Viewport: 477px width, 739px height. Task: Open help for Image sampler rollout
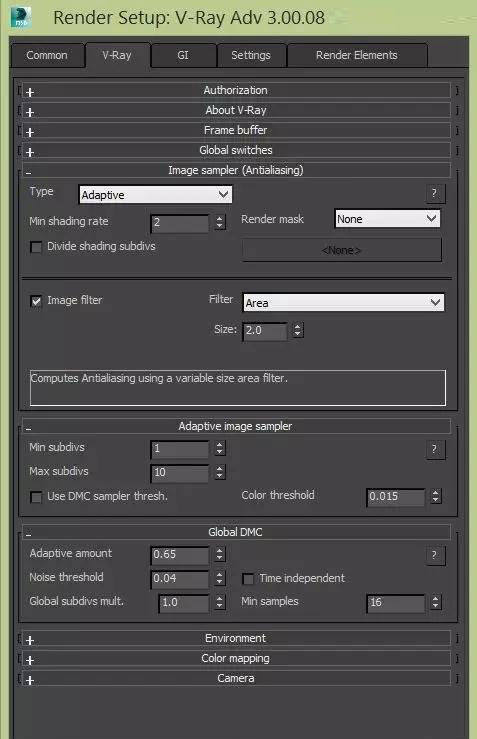(x=435, y=193)
